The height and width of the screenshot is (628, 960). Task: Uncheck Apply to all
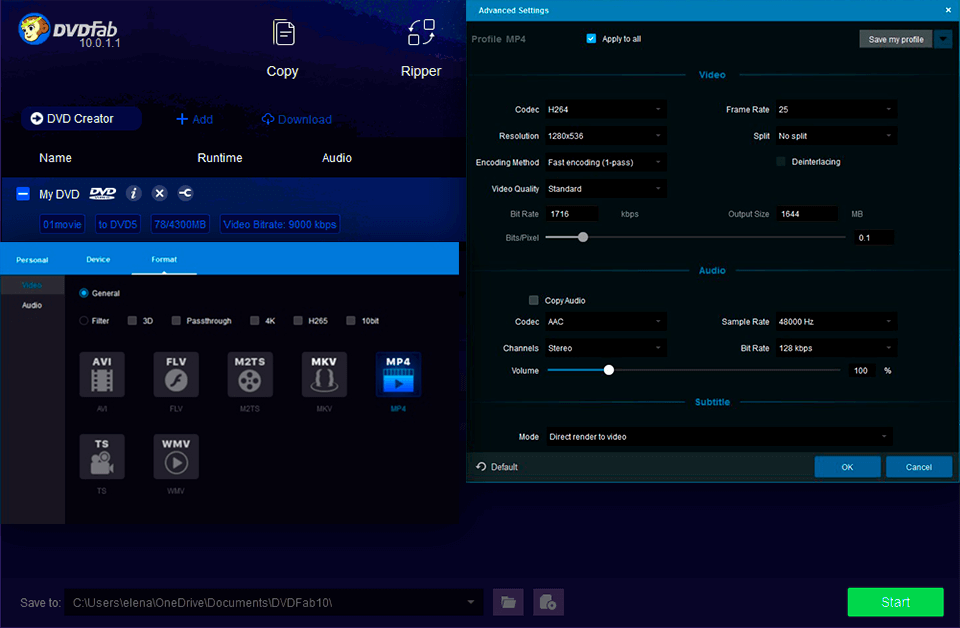point(590,39)
